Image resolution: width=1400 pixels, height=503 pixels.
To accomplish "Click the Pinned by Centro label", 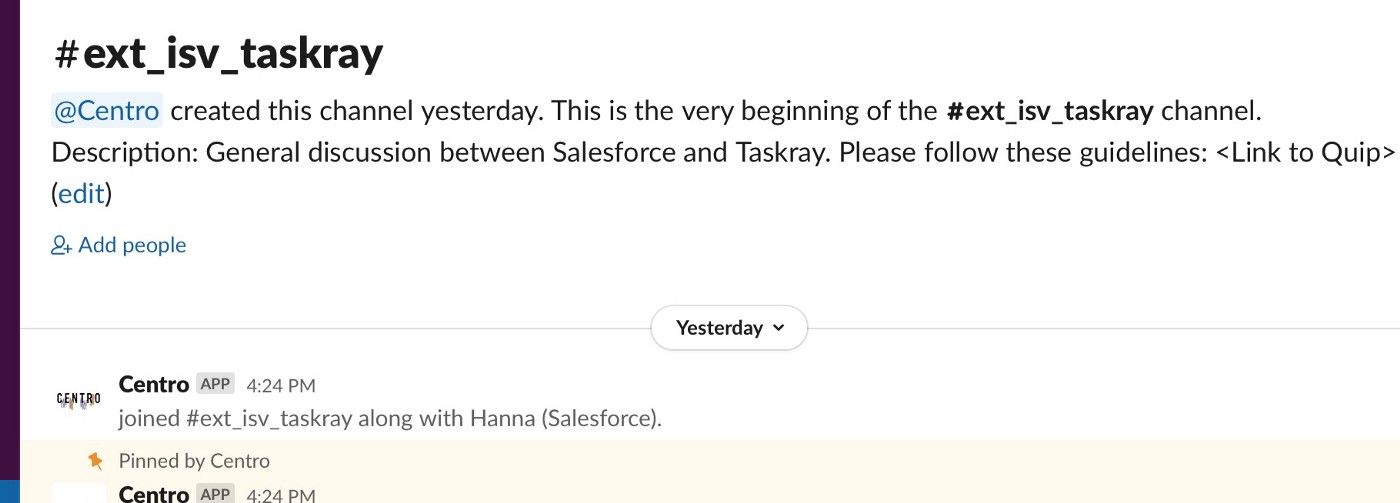I will pos(194,461).
